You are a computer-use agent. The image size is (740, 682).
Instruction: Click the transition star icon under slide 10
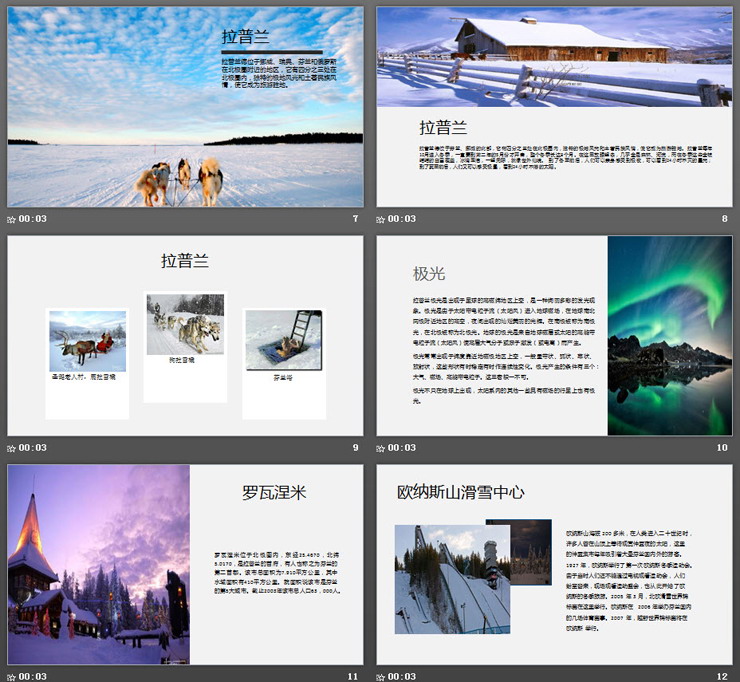click(x=380, y=448)
